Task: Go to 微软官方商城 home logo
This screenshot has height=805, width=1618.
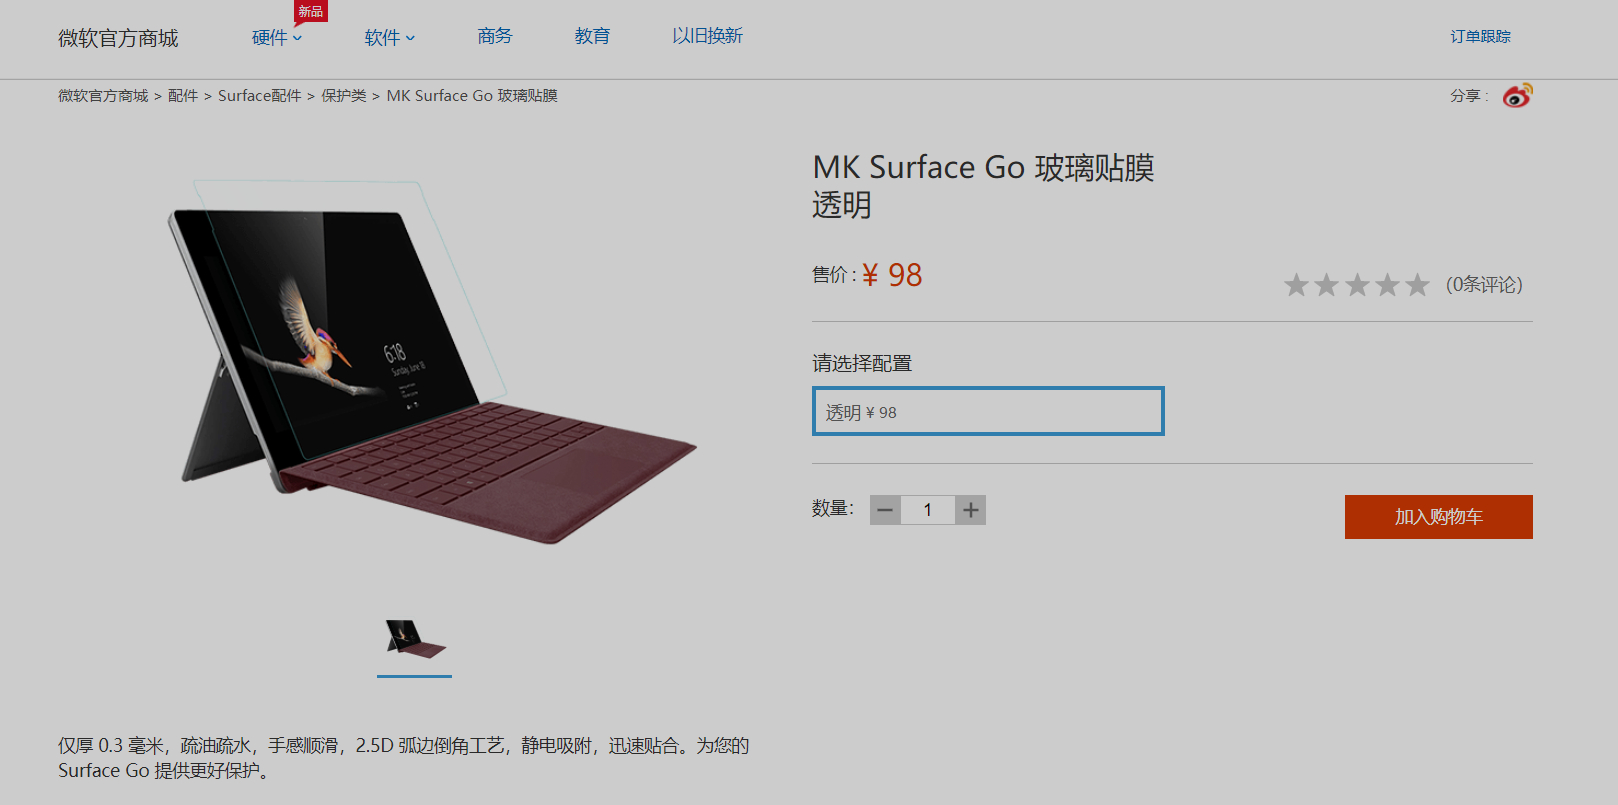Action: [118, 38]
